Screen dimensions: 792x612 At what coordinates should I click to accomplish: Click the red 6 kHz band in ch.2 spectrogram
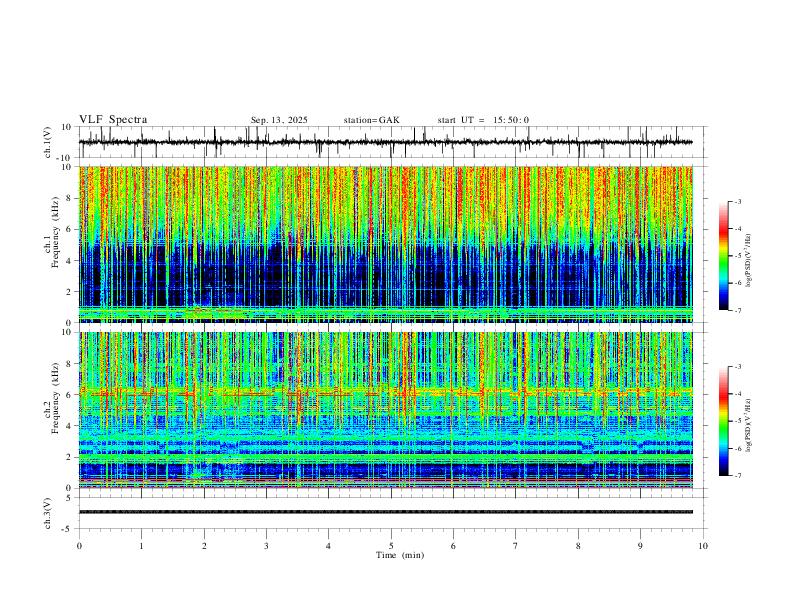coord(385,392)
